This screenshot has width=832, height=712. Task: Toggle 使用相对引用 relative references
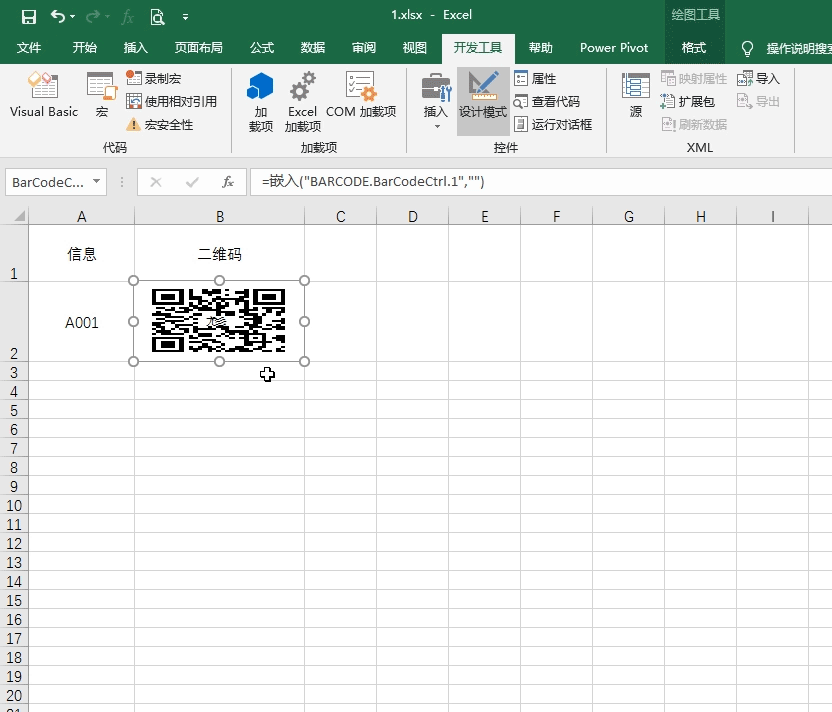[x=171, y=101]
